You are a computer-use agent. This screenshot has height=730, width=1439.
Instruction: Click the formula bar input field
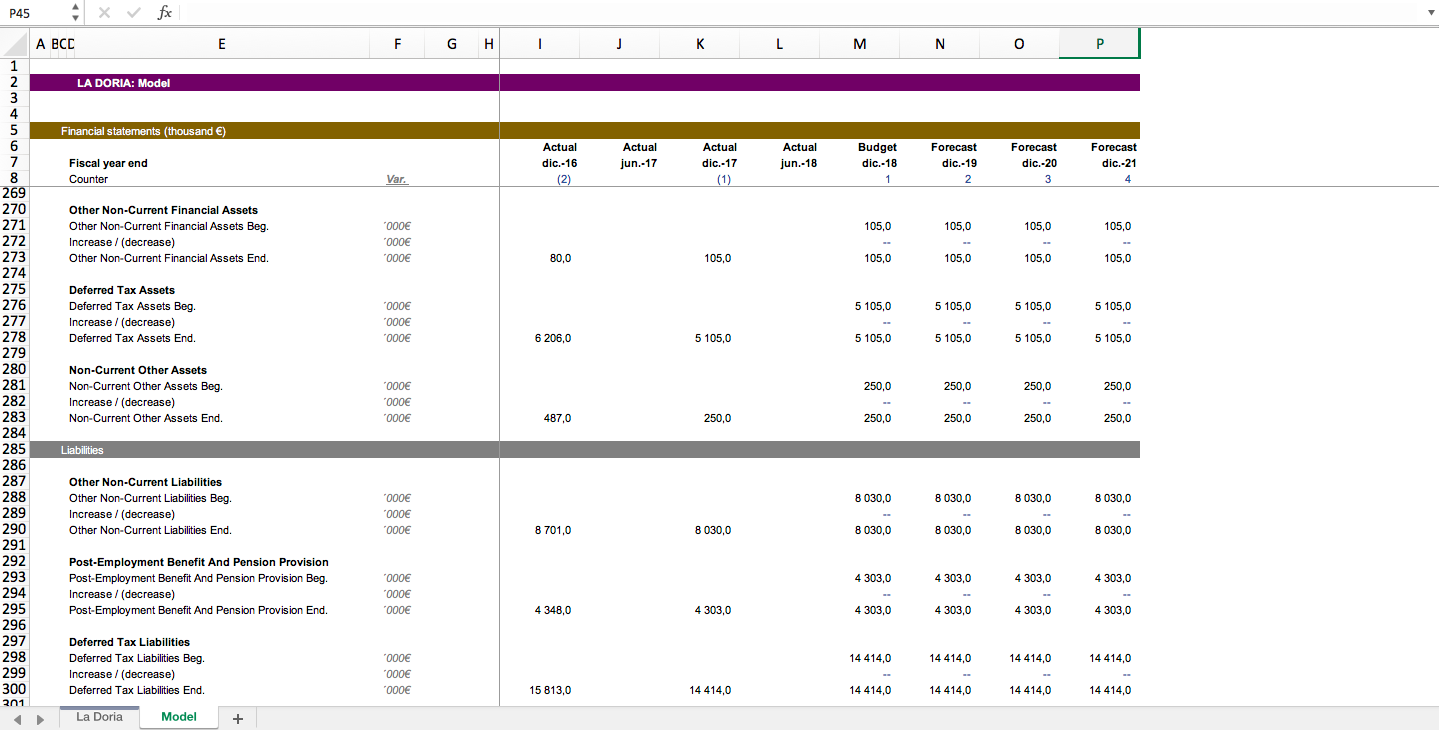800,13
